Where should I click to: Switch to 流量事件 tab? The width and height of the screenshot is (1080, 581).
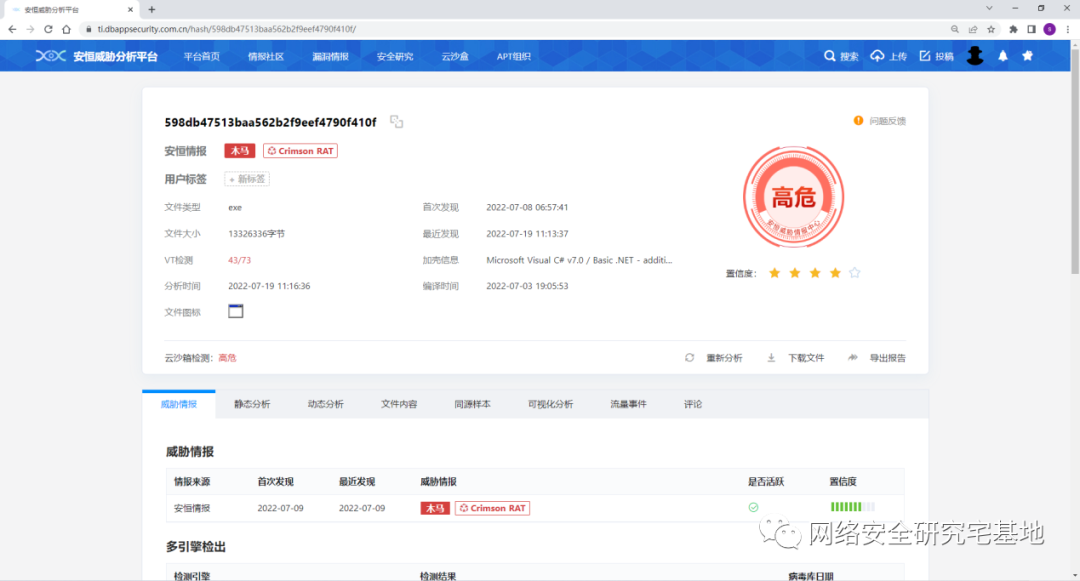pos(628,404)
